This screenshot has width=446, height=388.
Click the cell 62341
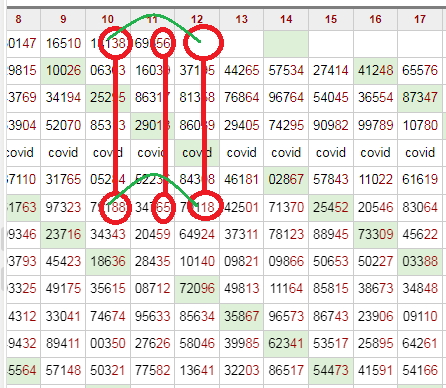coord(286,344)
